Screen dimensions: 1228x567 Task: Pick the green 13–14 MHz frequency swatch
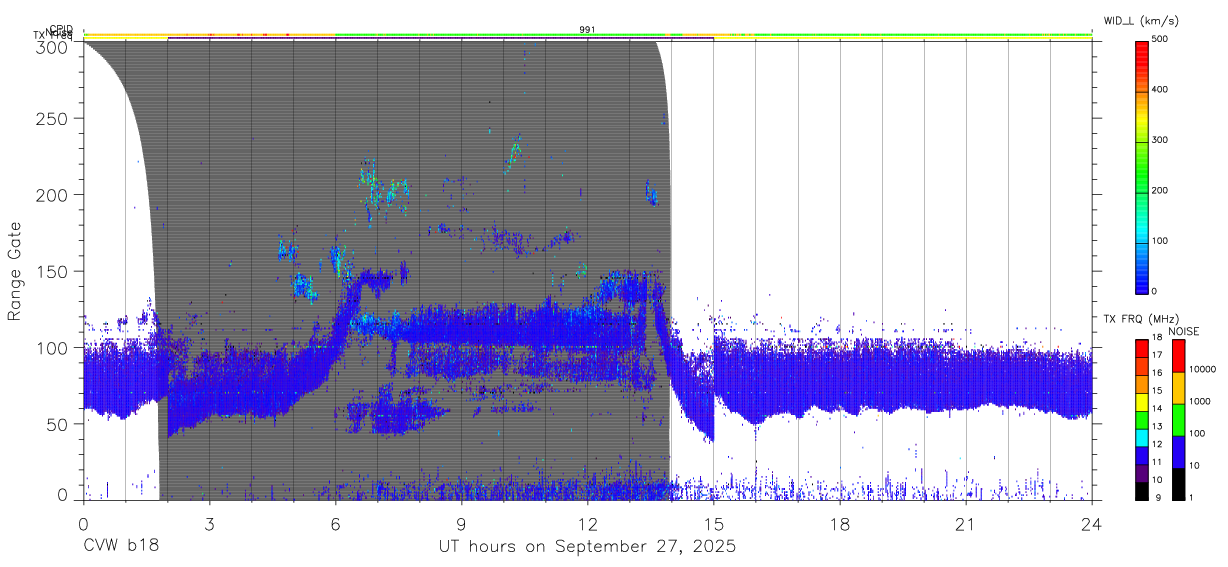tap(1142, 420)
